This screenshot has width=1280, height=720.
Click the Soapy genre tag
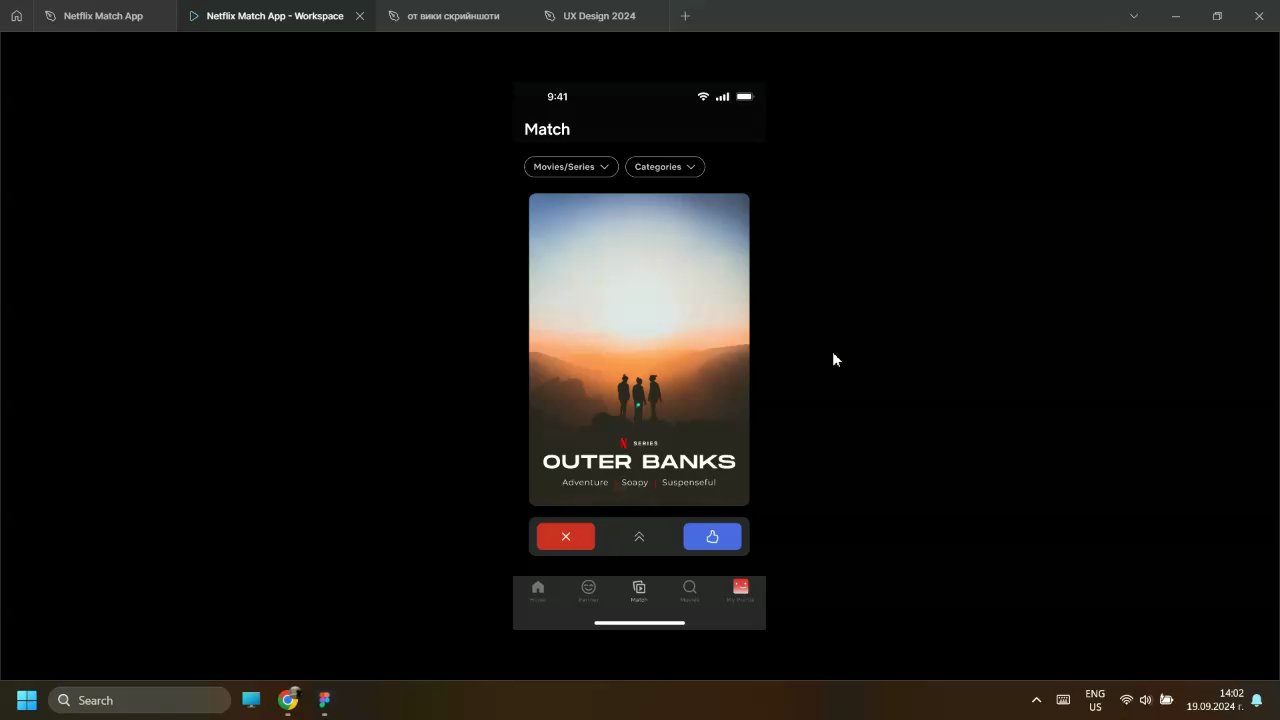tap(635, 482)
